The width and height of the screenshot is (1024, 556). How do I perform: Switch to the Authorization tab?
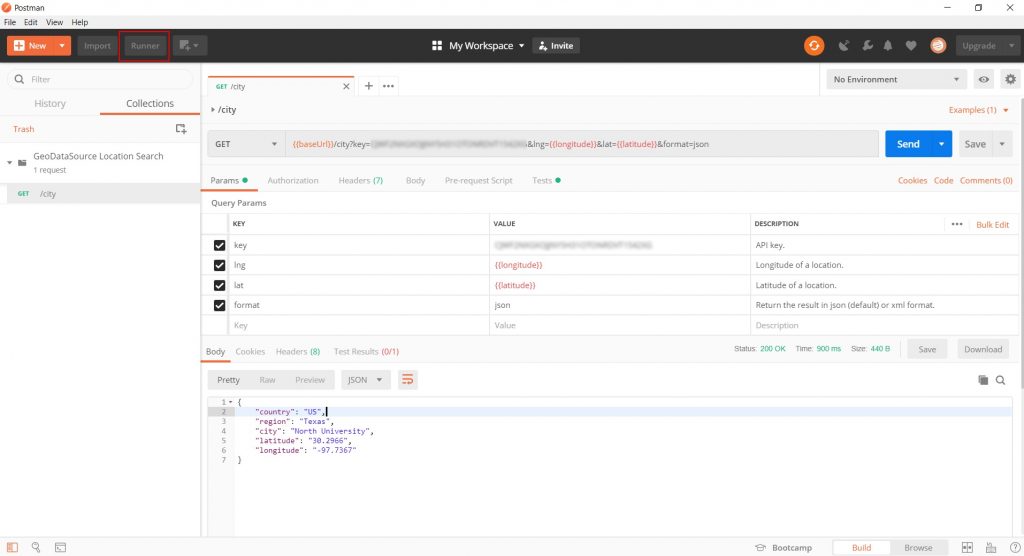tap(293, 180)
